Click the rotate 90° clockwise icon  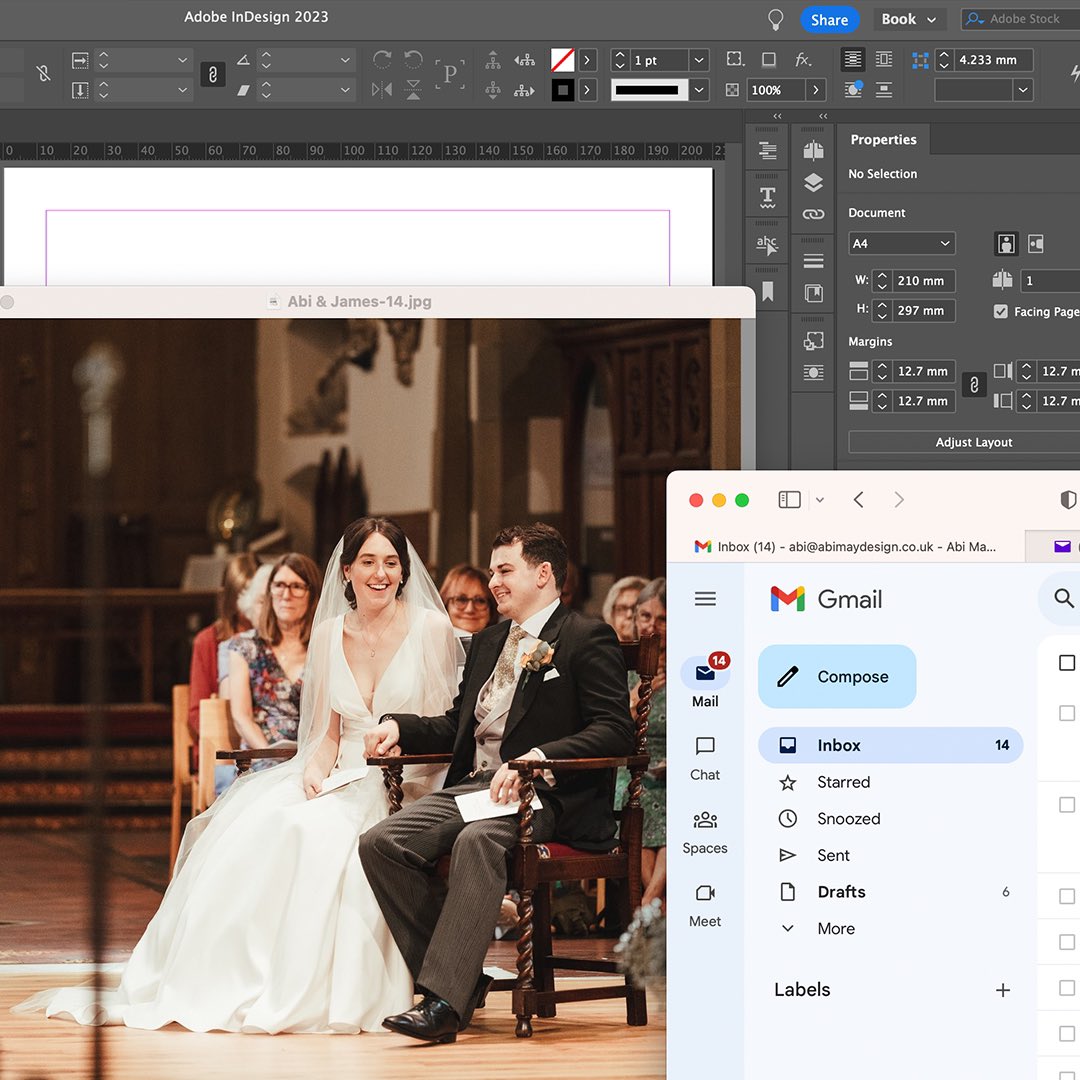point(382,60)
